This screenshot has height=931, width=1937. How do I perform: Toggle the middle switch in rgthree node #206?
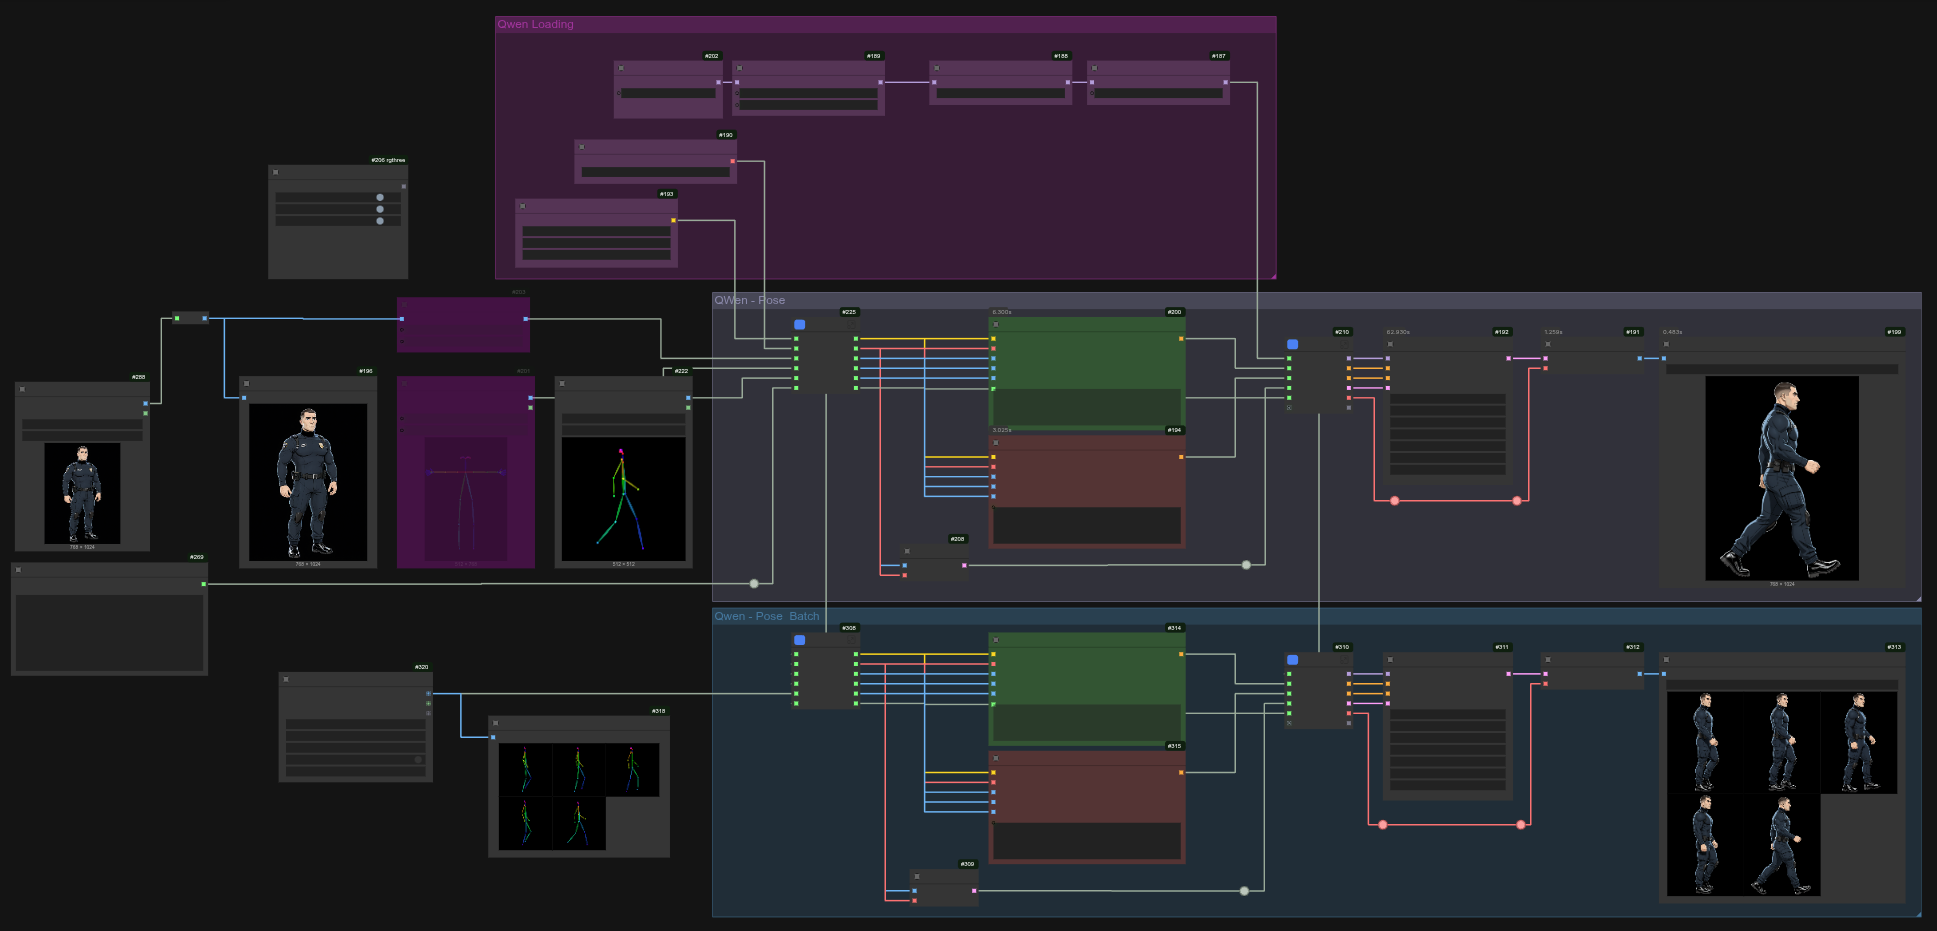tap(380, 209)
